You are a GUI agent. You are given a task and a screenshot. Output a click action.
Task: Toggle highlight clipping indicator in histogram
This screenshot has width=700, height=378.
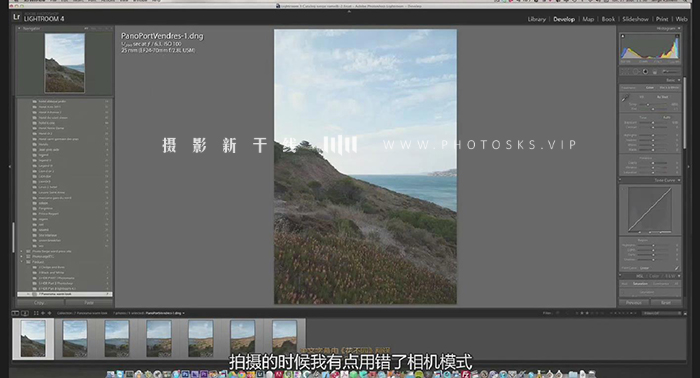[x=677, y=36]
